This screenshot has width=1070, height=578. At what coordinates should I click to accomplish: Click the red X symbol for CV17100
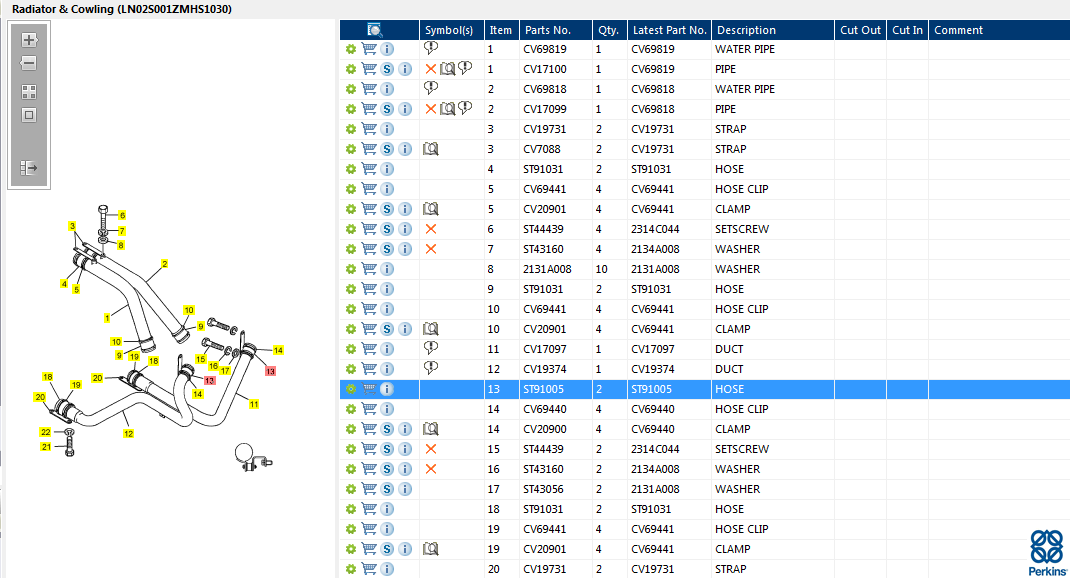pyautogui.click(x=431, y=69)
